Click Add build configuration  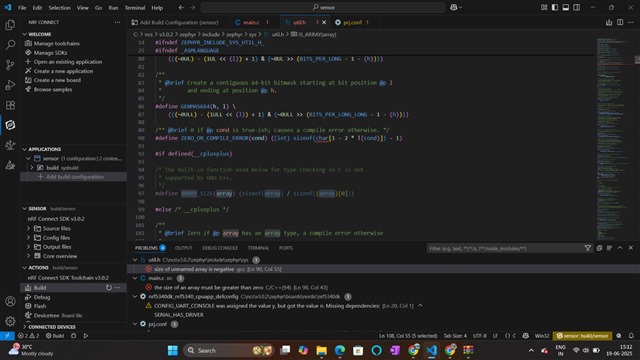(75, 177)
